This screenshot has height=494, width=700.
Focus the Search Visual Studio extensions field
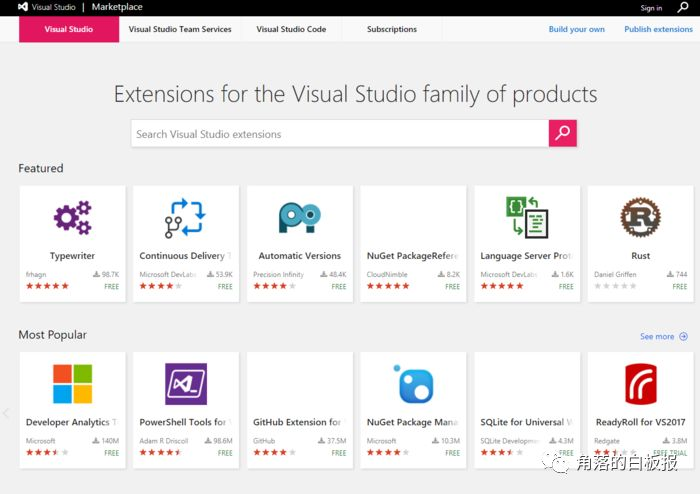340,134
